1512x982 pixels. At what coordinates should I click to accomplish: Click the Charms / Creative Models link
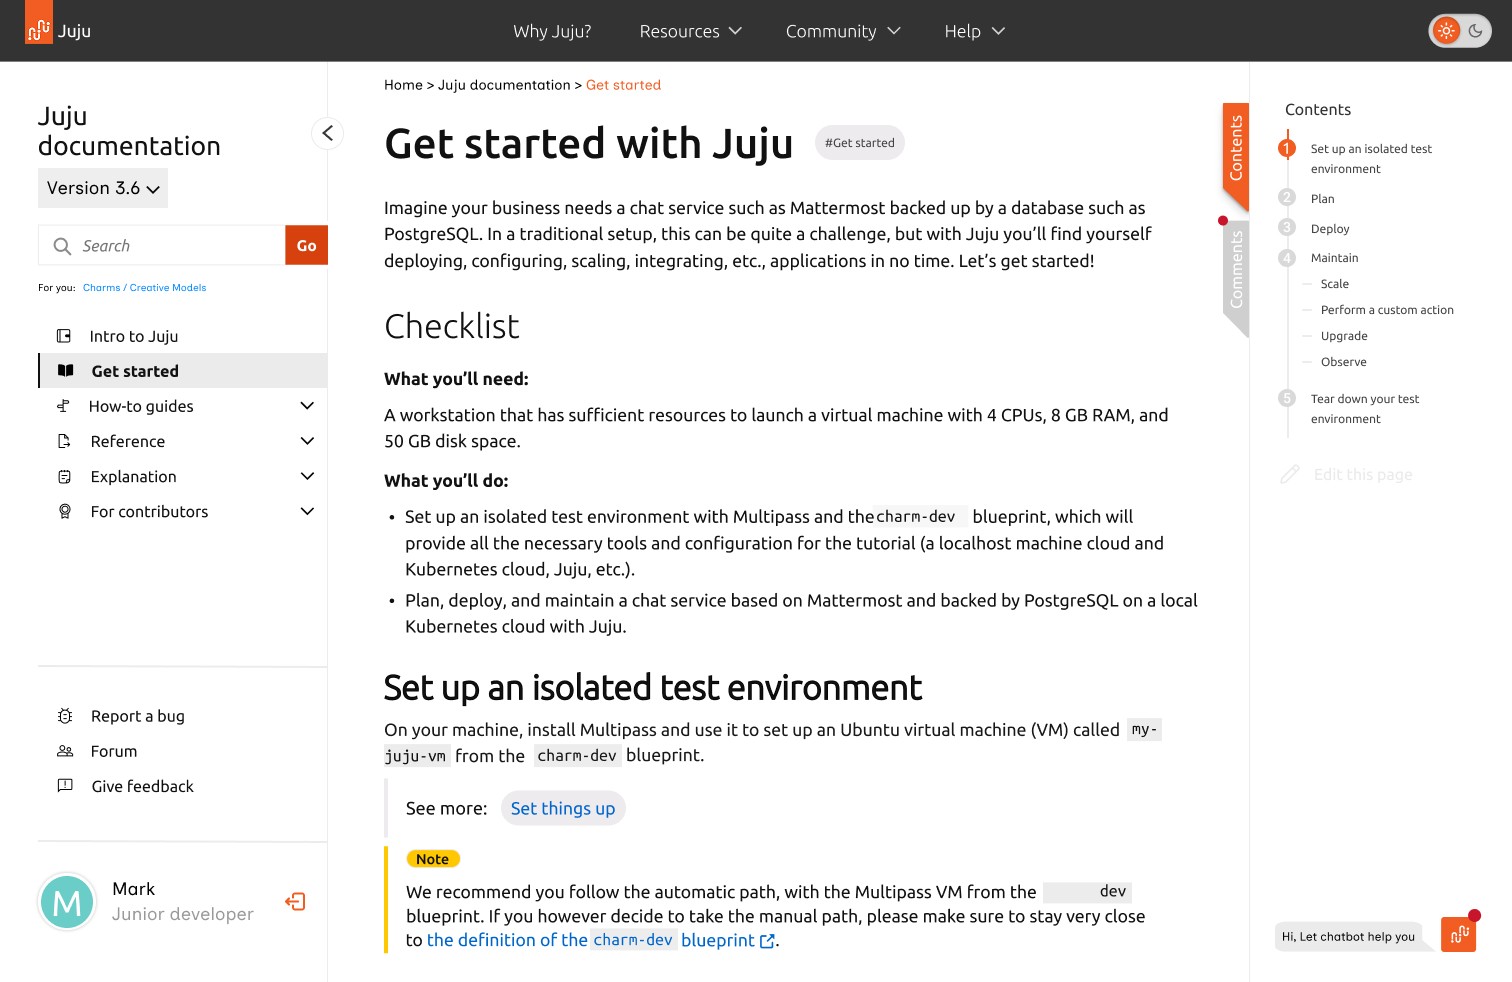tap(144, 288)
